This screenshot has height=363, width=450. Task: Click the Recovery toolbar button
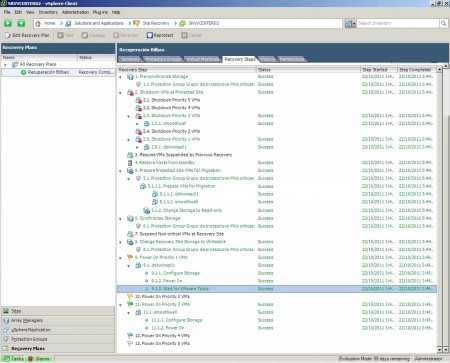(x=126, y=35)
